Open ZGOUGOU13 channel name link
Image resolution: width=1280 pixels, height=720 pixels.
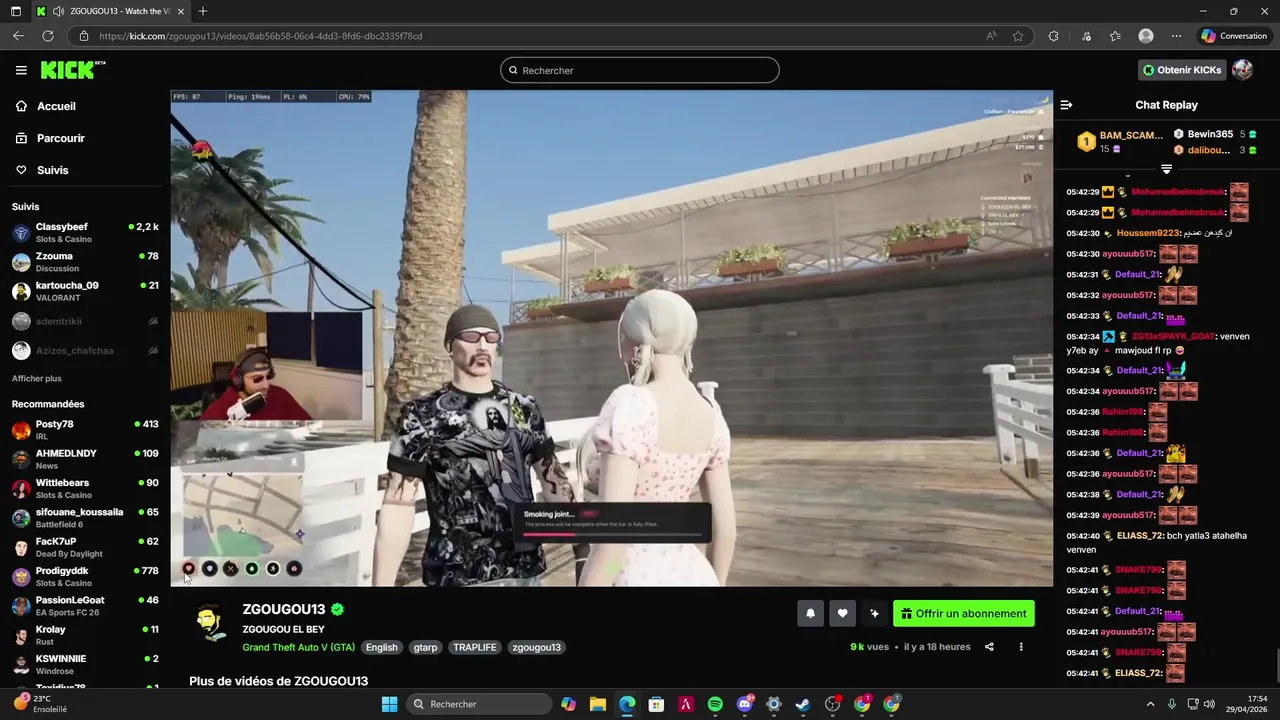[284, 609]
